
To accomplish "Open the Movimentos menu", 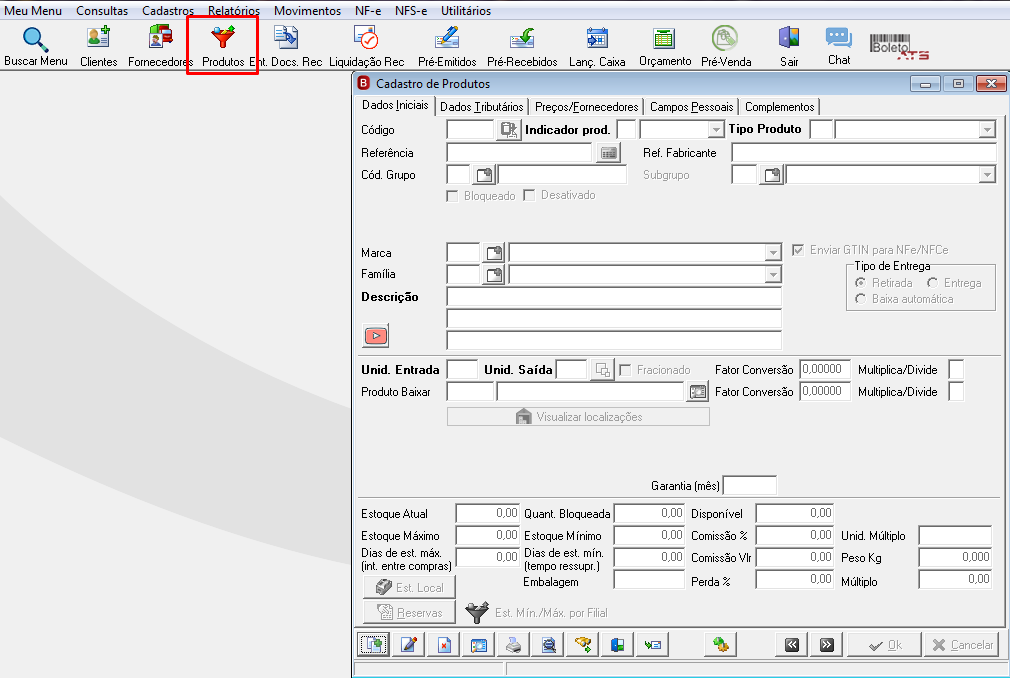I will click(x=307, y=11).
